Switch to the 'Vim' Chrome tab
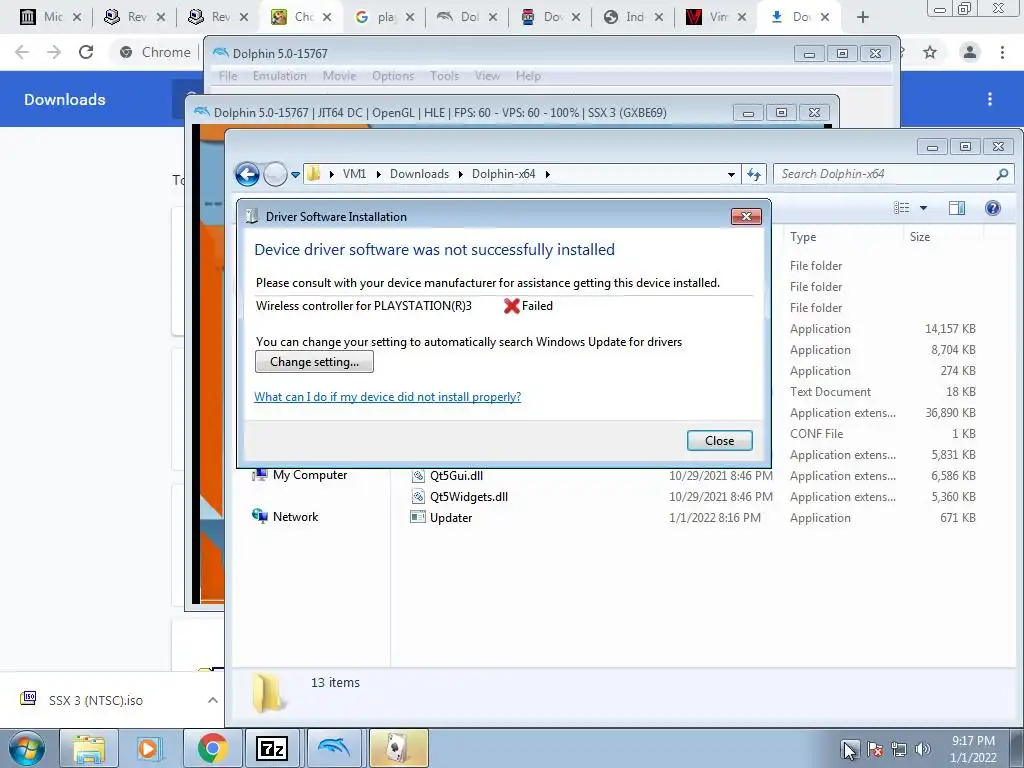Image resolution: width=1024 pixels, height=768 pixels. click(x=716, y=17)
